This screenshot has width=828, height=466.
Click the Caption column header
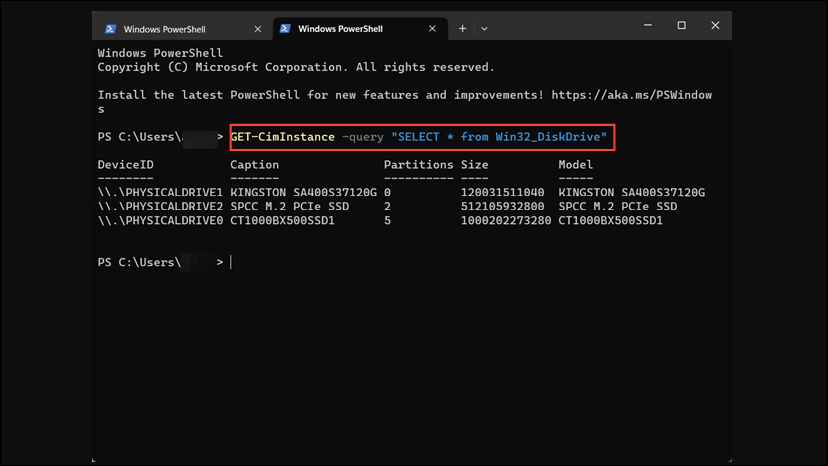pyautogui.click(x=255, y=165)
